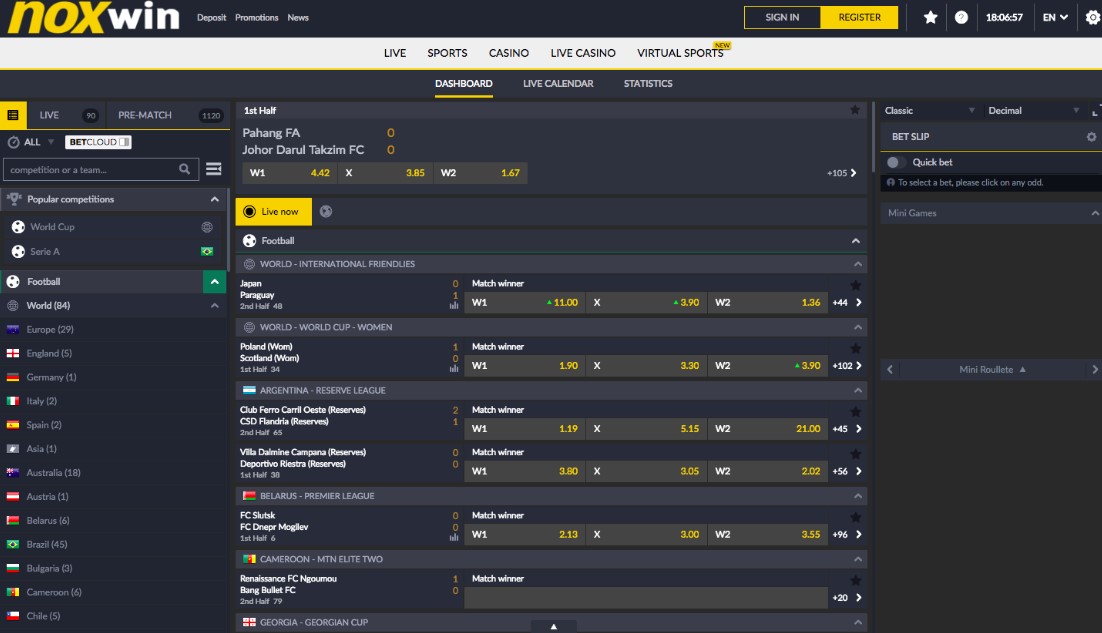This screenshot has height=633, width=1102.
Task: Favorite the Club Ferro Carril Oeste match
Action: [x=855, y=411]
